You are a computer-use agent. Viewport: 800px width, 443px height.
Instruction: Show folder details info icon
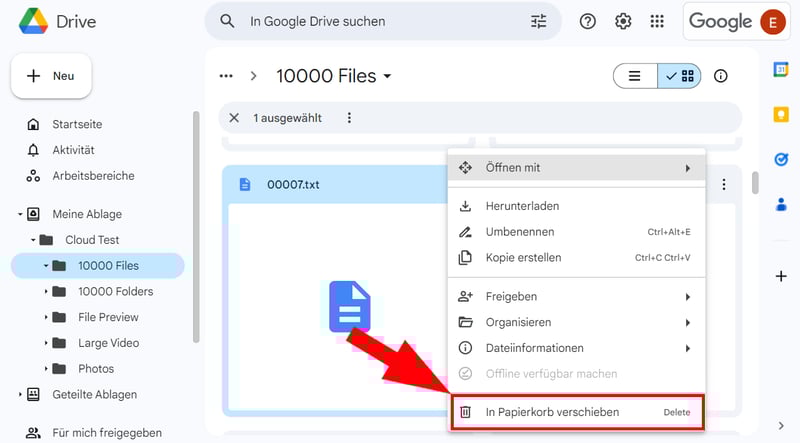click(721, 76)
